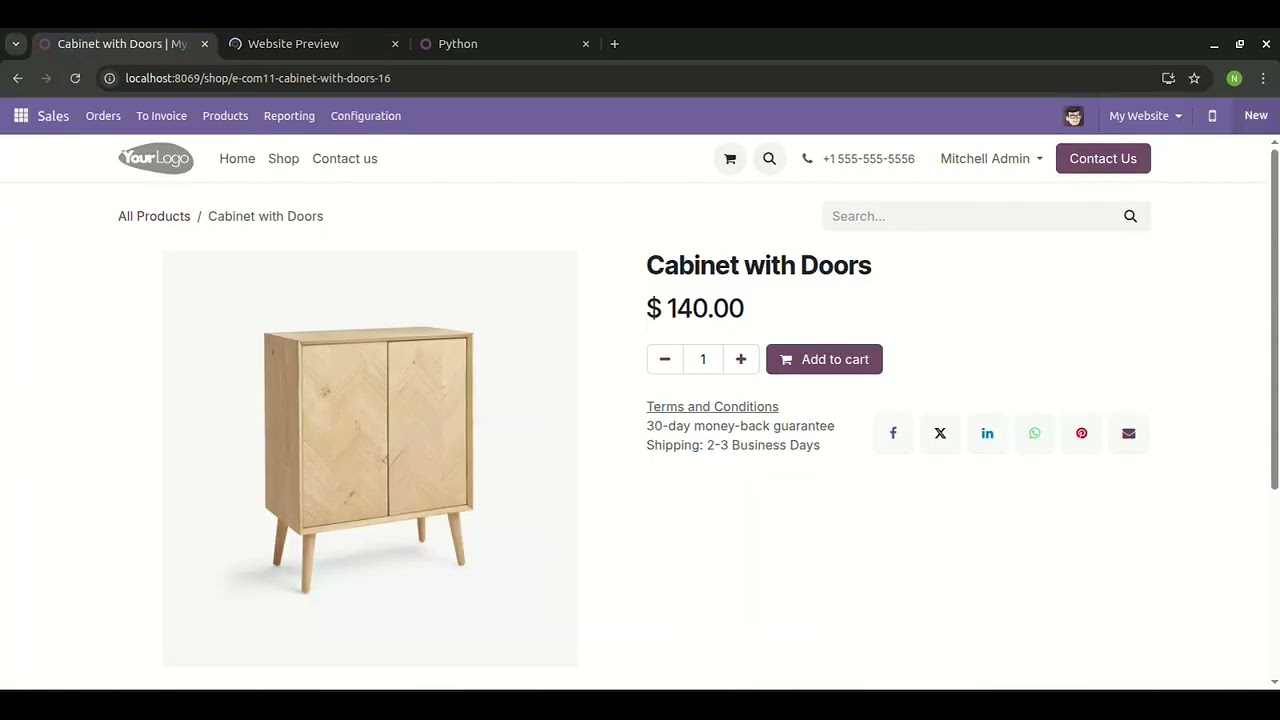Open the Chrome profile avatar
This screenshot has height=720, width=1280.
pyautogui.click(x=1234, y=78)
